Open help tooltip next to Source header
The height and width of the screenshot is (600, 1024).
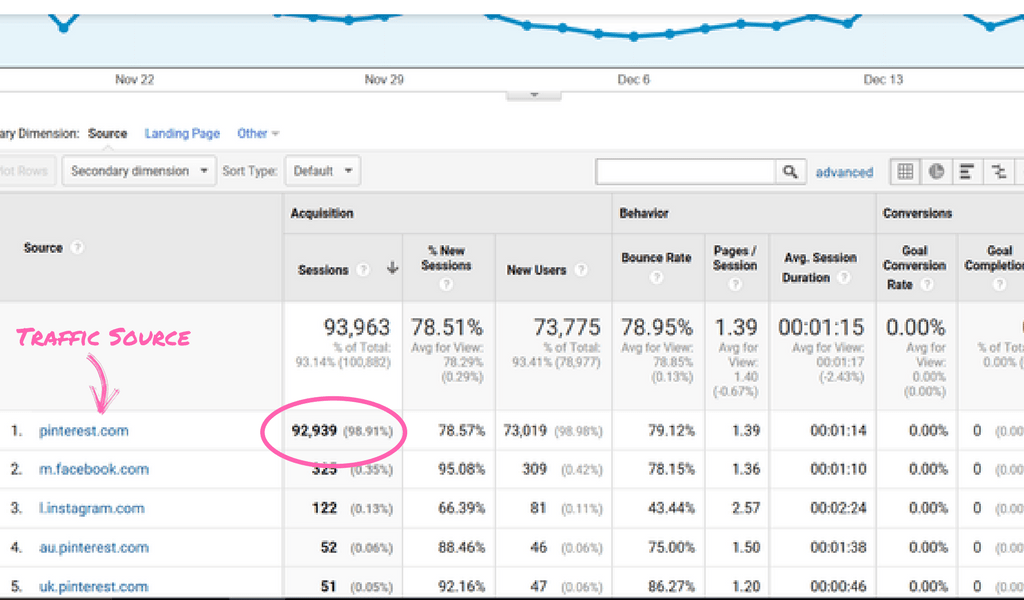[x=77, y=247]
